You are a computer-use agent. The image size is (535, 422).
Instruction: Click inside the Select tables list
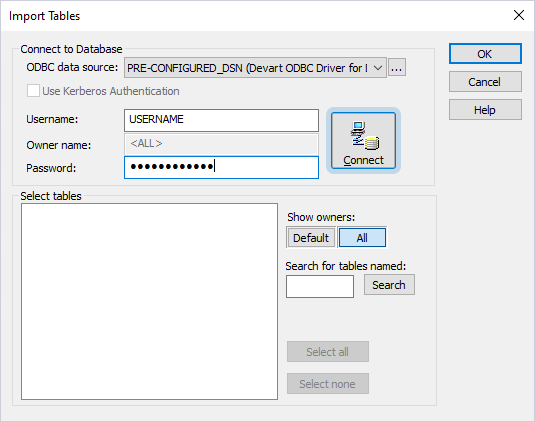tap(149, 302)
